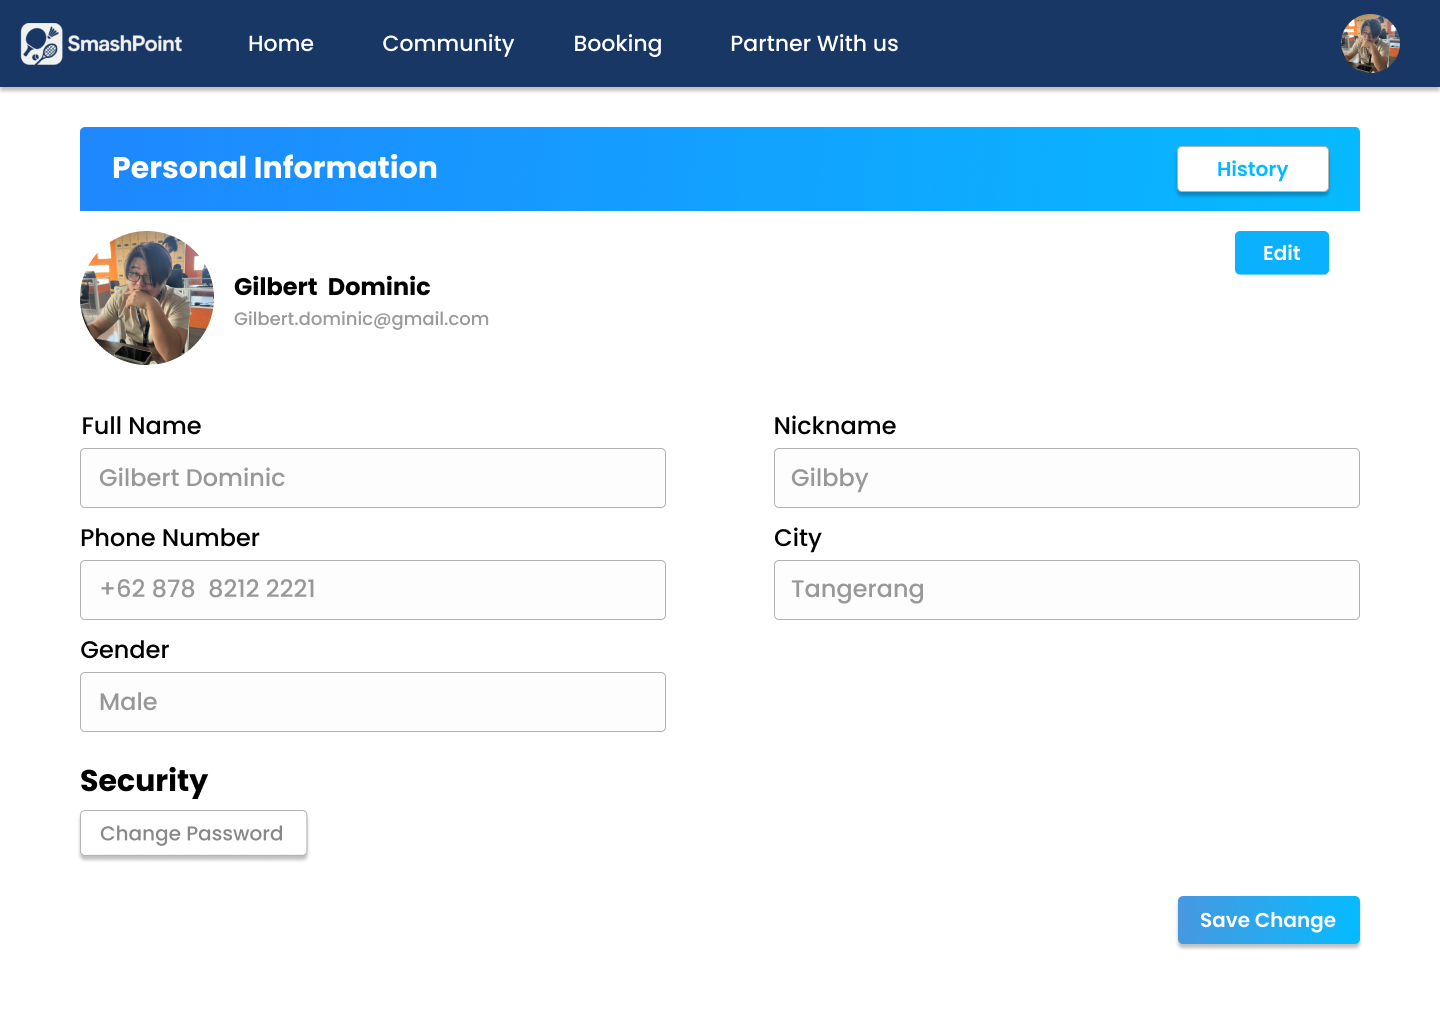Click the Change Password button
The image size is (1440, 1024).
pos(193,833)
